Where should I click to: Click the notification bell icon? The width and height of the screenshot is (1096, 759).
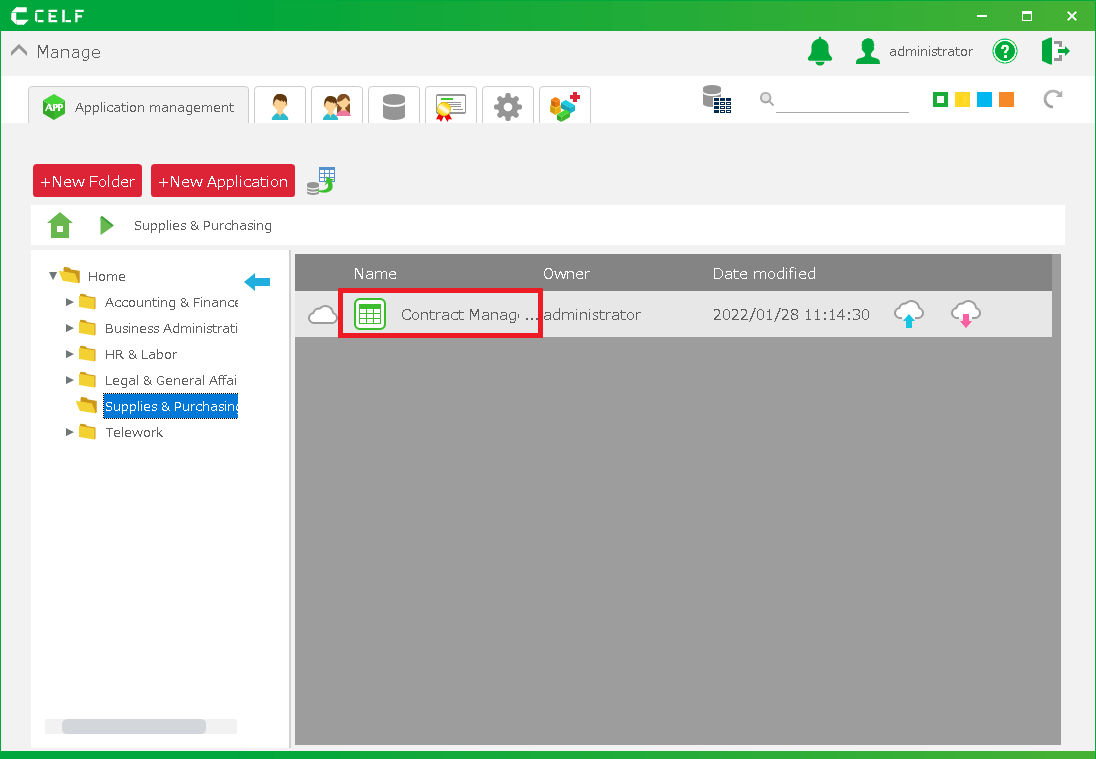click(x=819, y=51)
